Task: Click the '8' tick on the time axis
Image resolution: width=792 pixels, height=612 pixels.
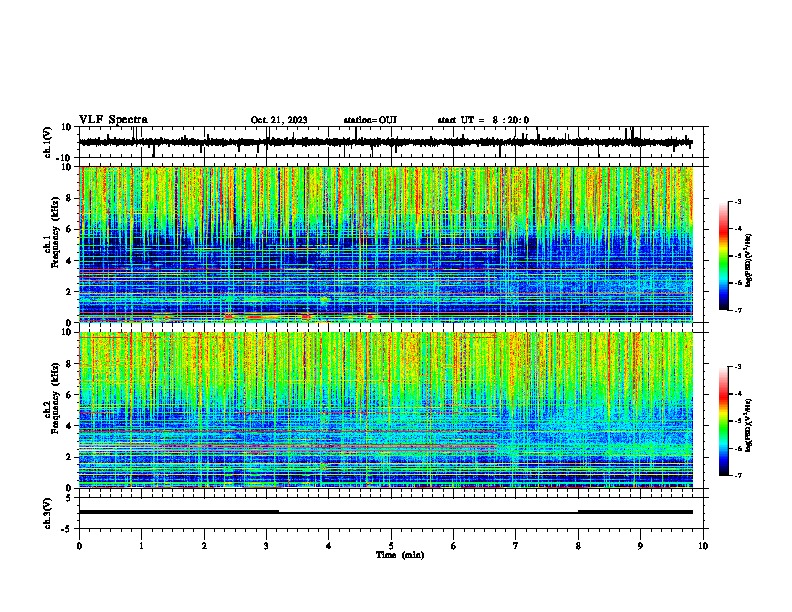Action: 578,546
